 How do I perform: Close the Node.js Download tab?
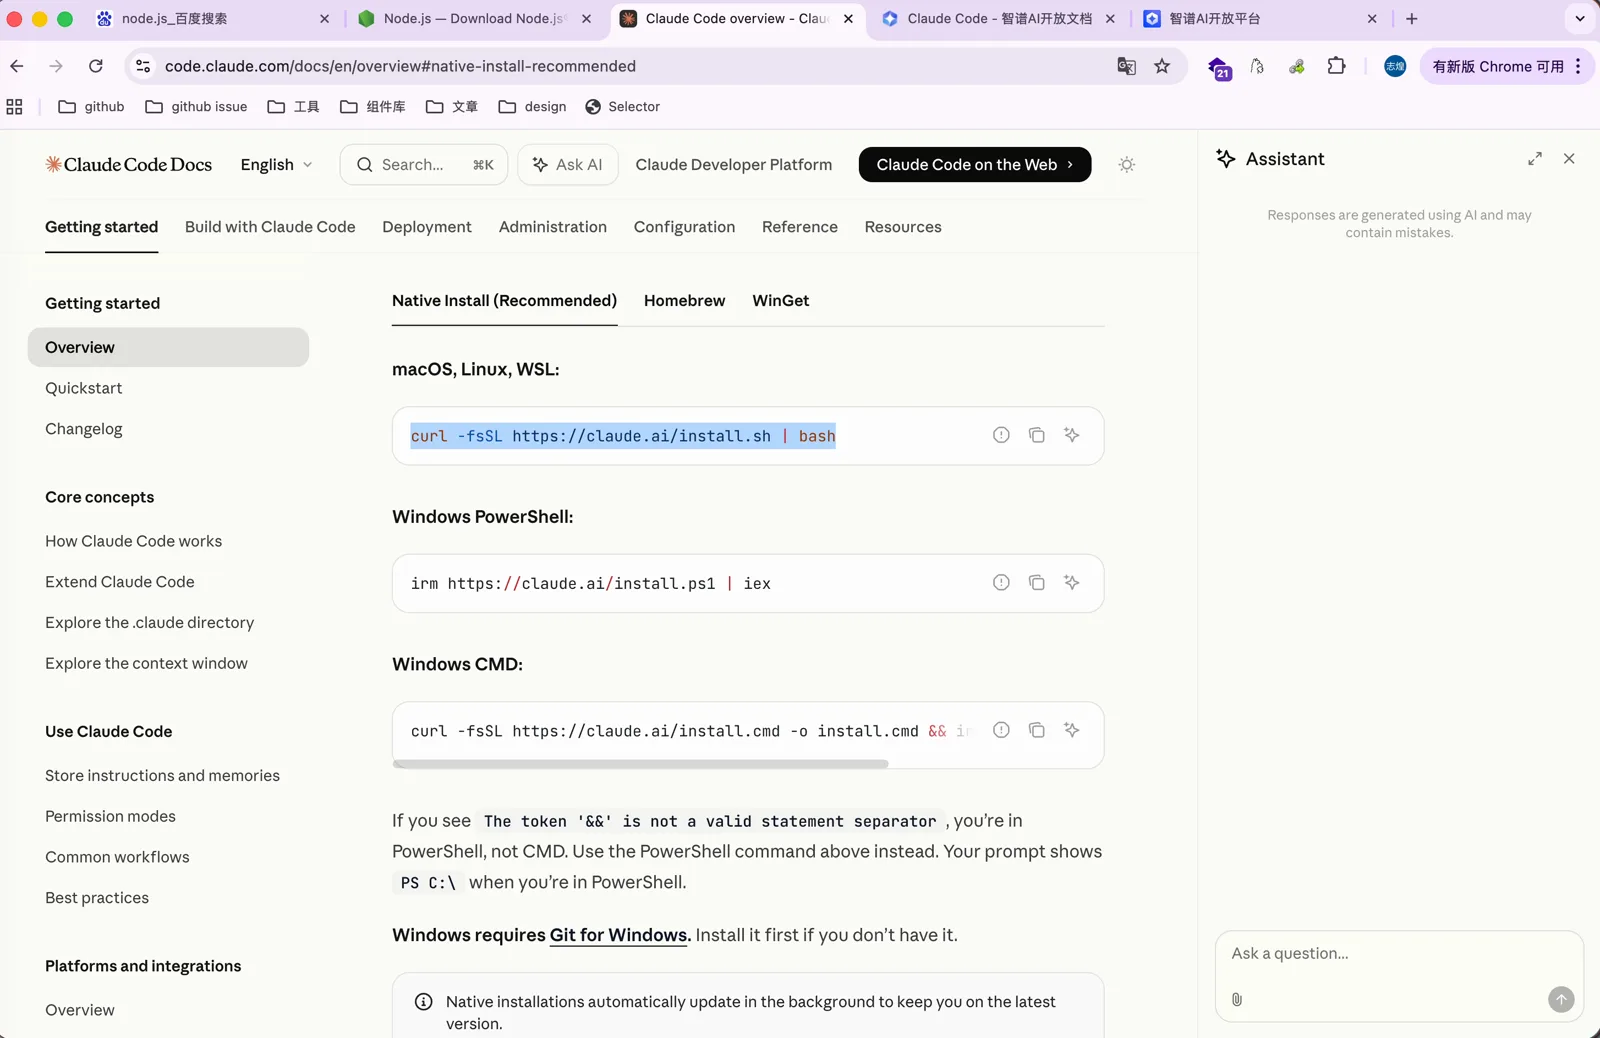coord(586,19)
